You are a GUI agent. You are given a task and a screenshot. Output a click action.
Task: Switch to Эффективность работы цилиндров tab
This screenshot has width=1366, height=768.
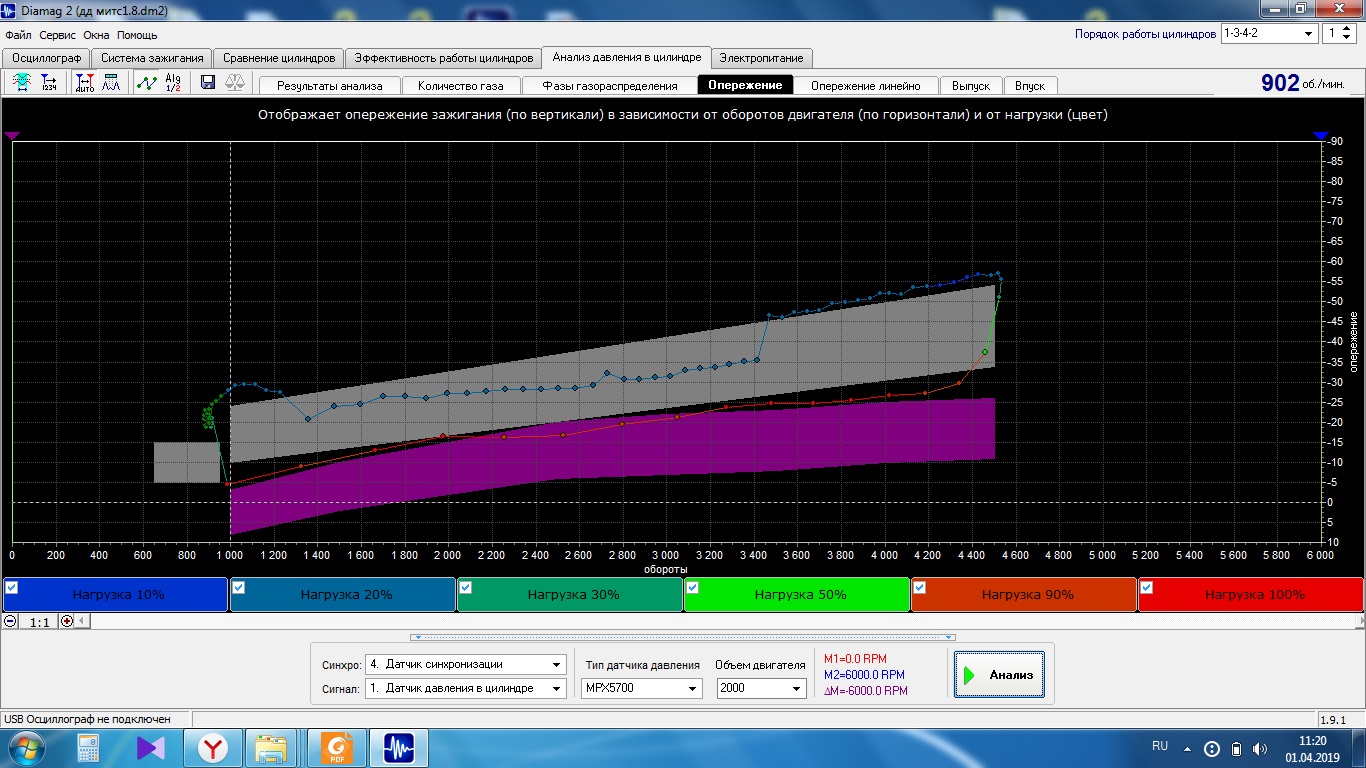(444, 58)
